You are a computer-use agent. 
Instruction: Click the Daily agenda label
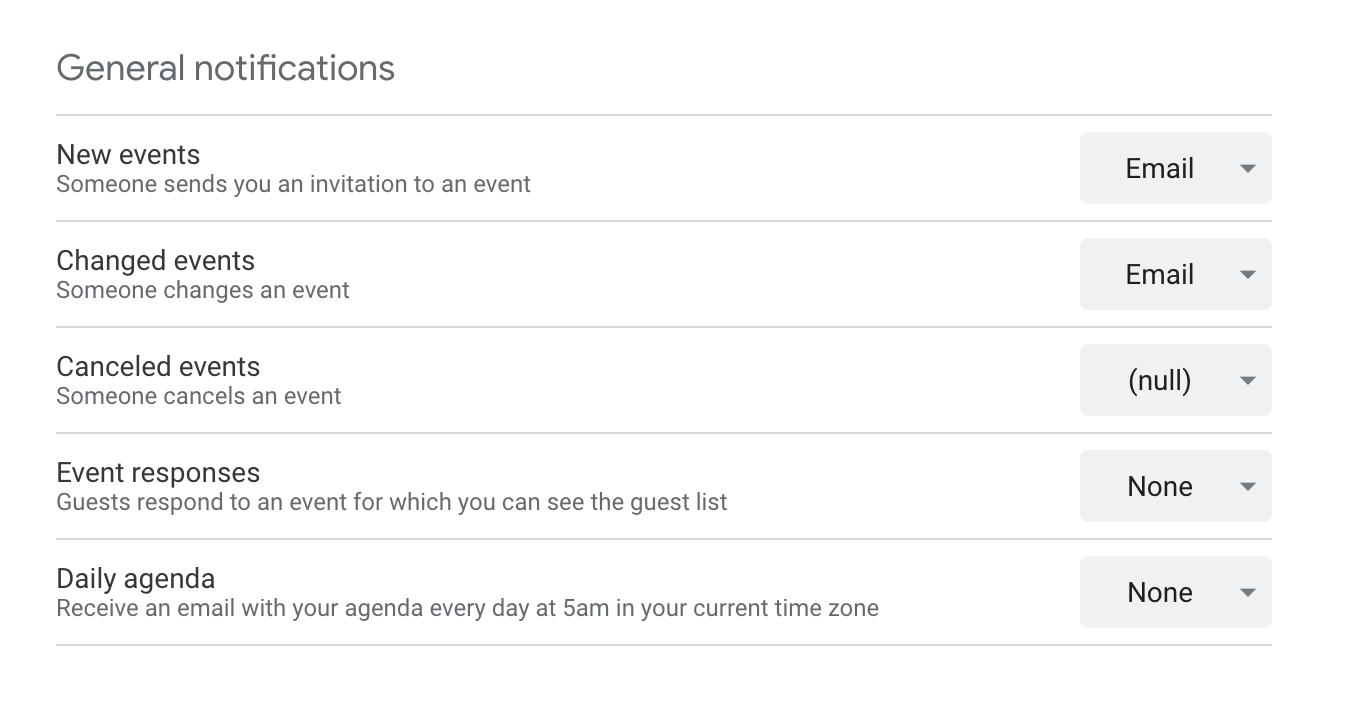pos(135,579)
